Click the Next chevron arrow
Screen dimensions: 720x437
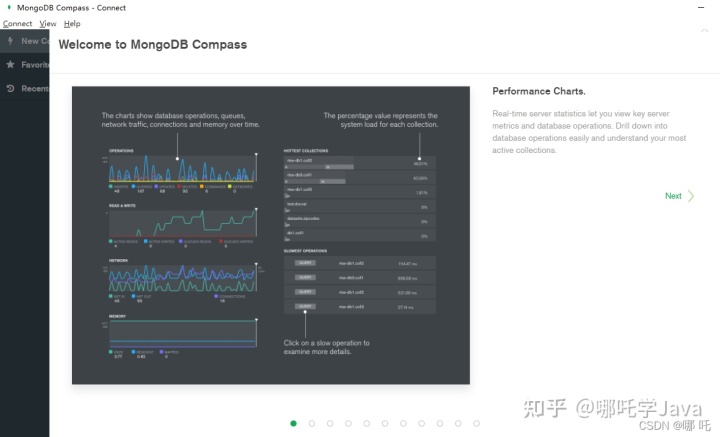point(691,196)
